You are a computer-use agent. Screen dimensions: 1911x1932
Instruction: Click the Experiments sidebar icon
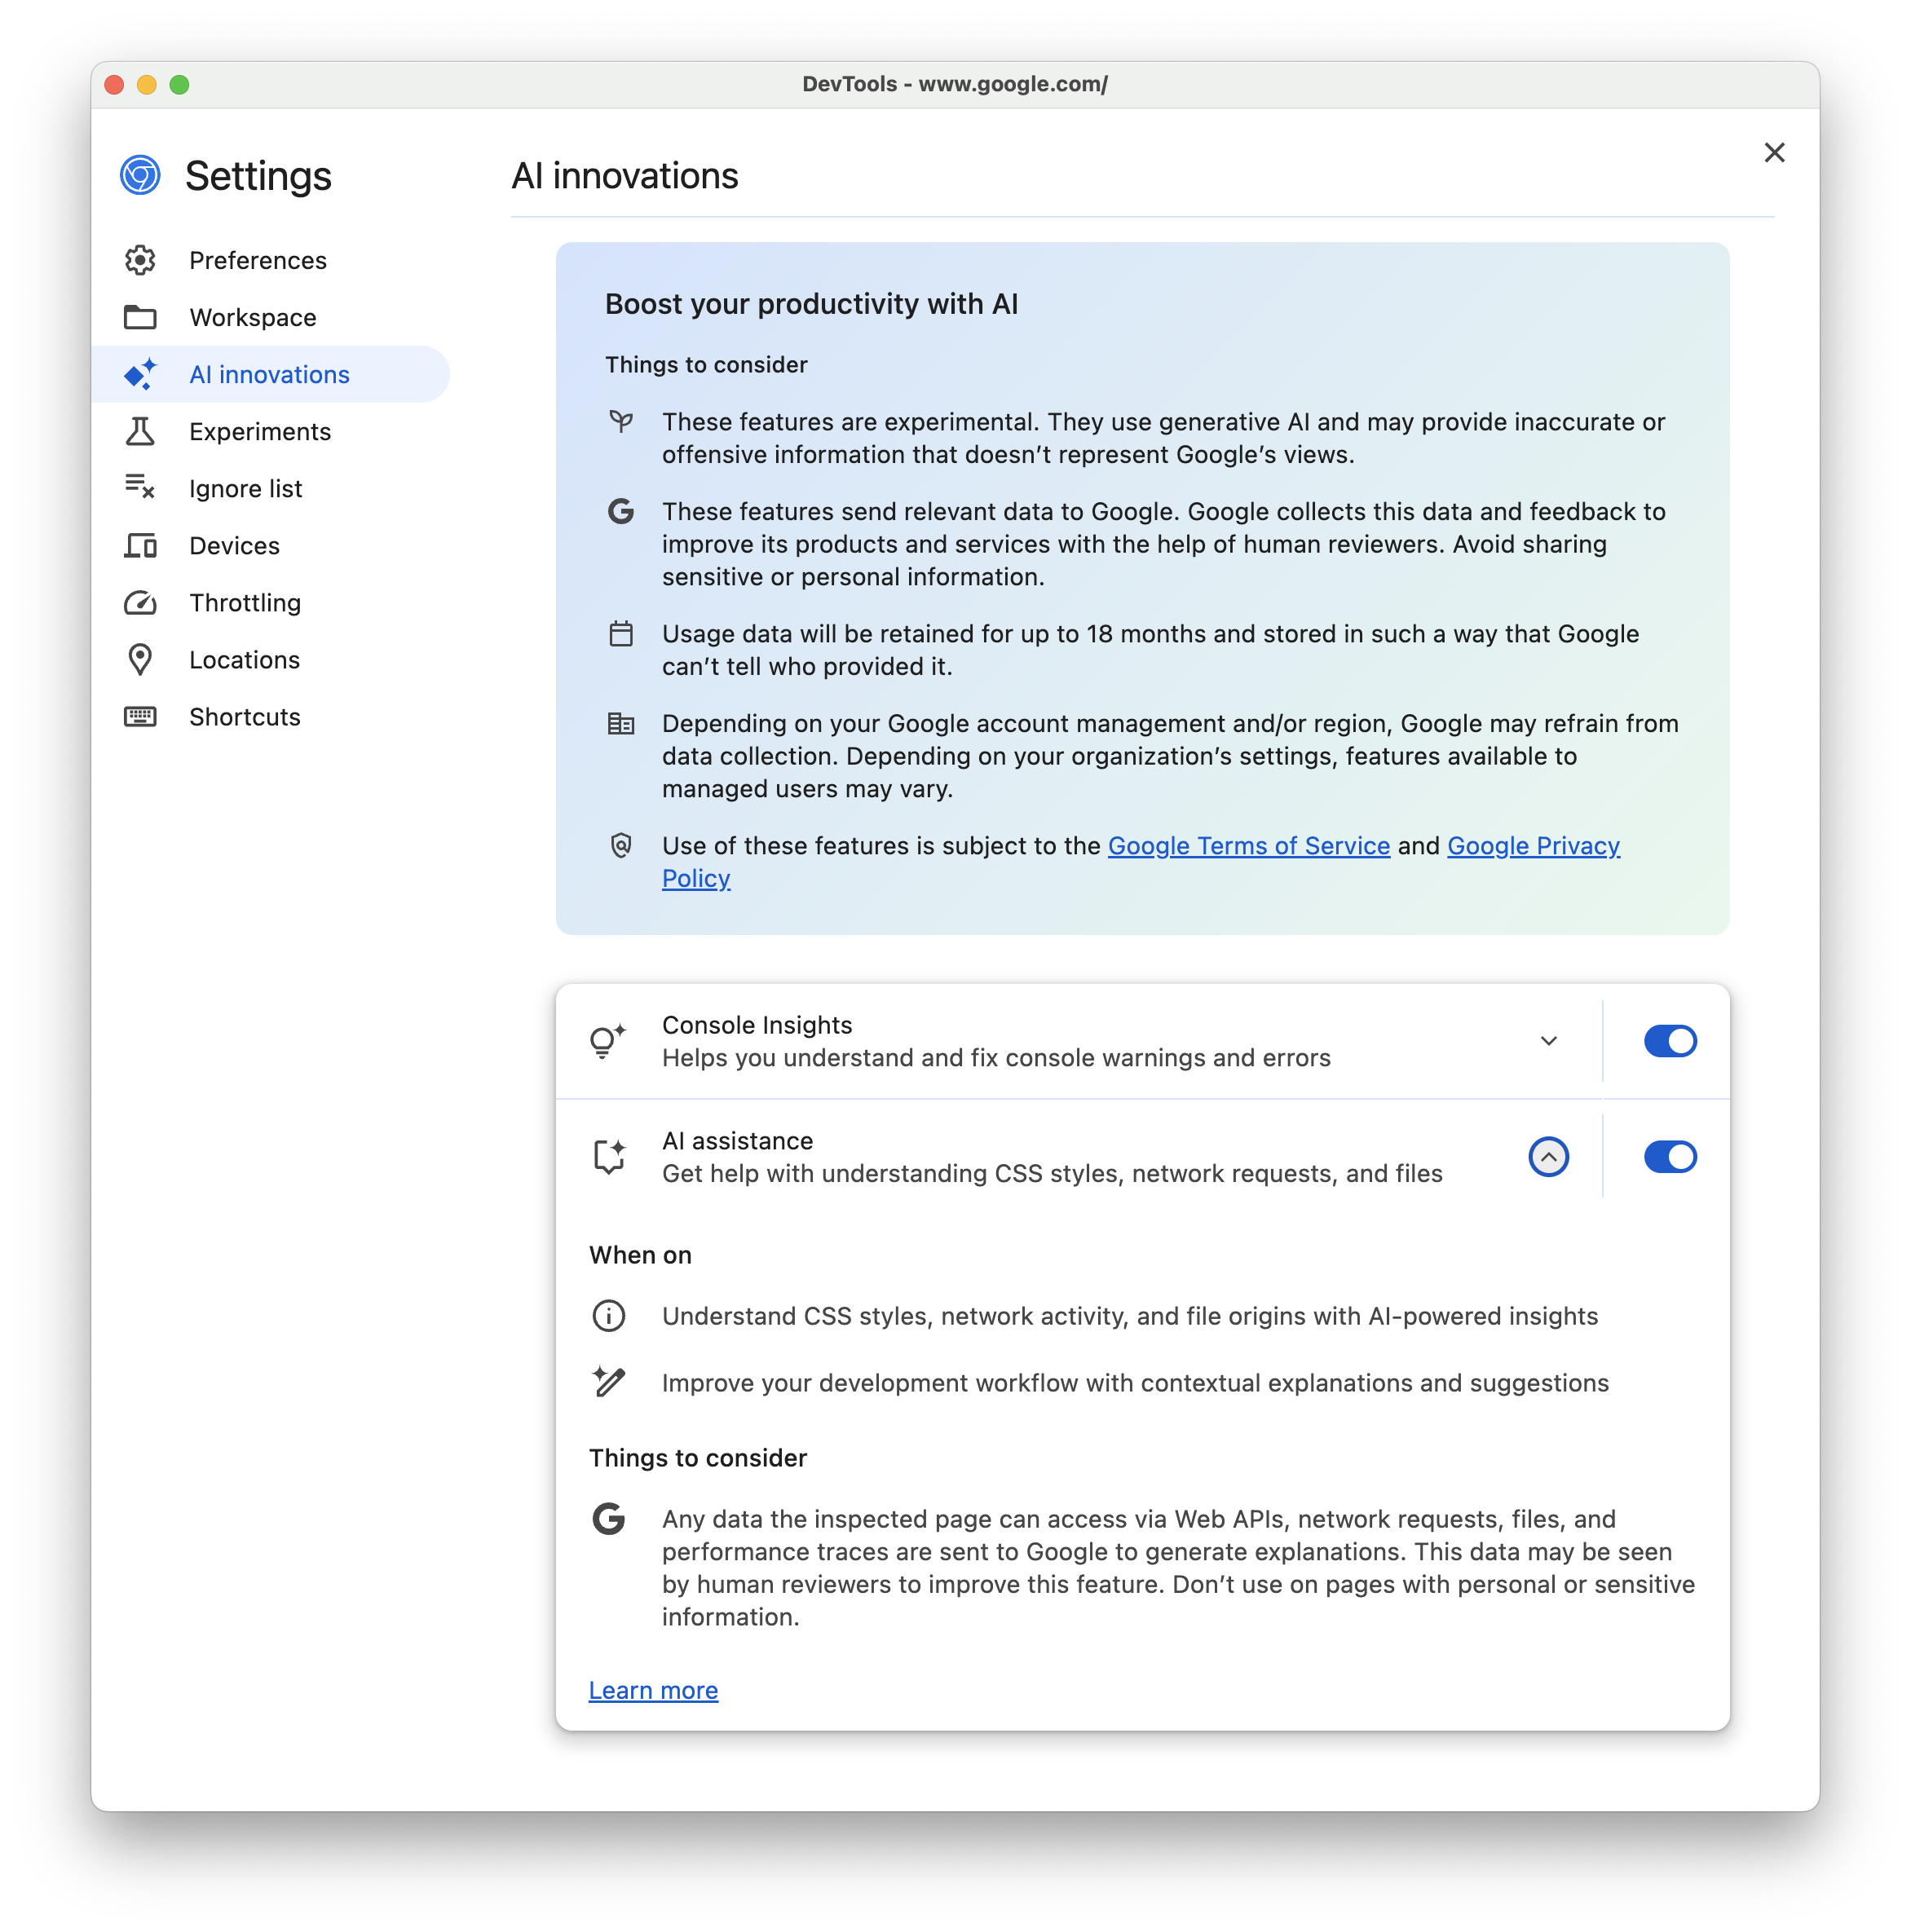(140, 430)
